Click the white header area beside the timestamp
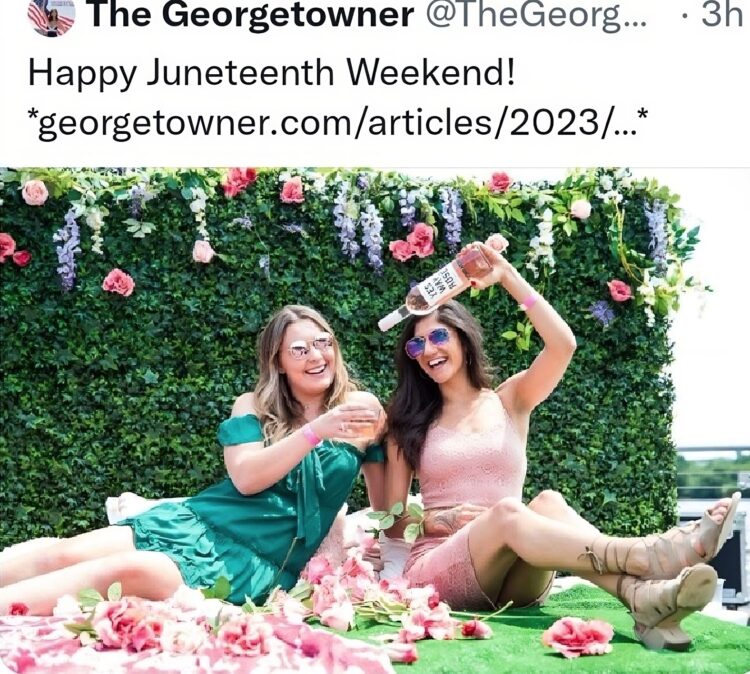 point(673,17)
